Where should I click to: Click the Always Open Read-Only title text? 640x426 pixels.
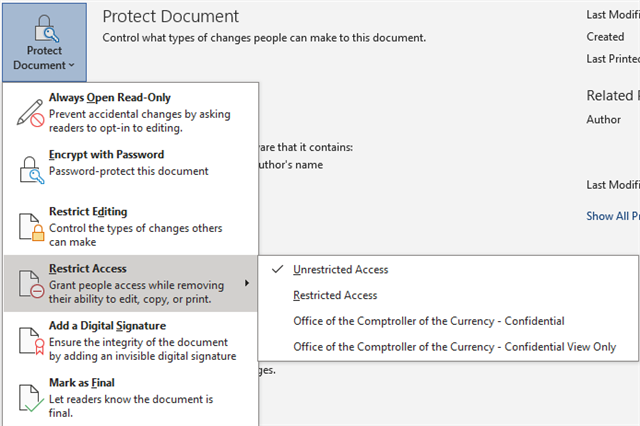pos(110,98)
